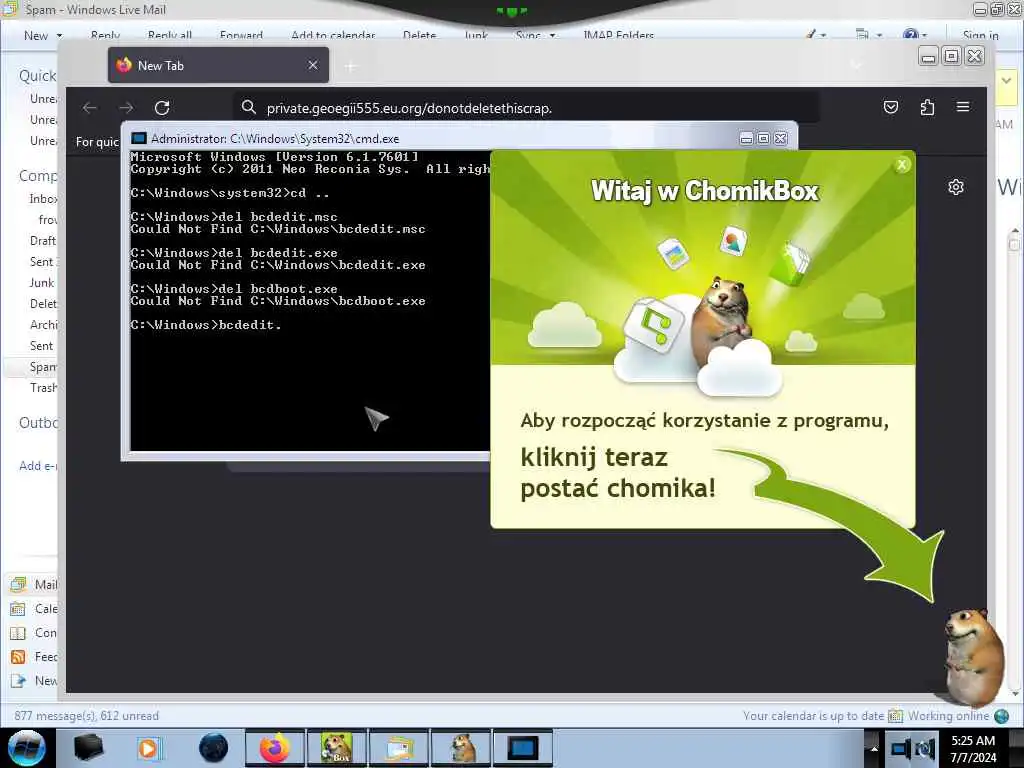Select the Trash folder in Live Mail
Screen dimensions: 1024x768
(x=43, y=388)
